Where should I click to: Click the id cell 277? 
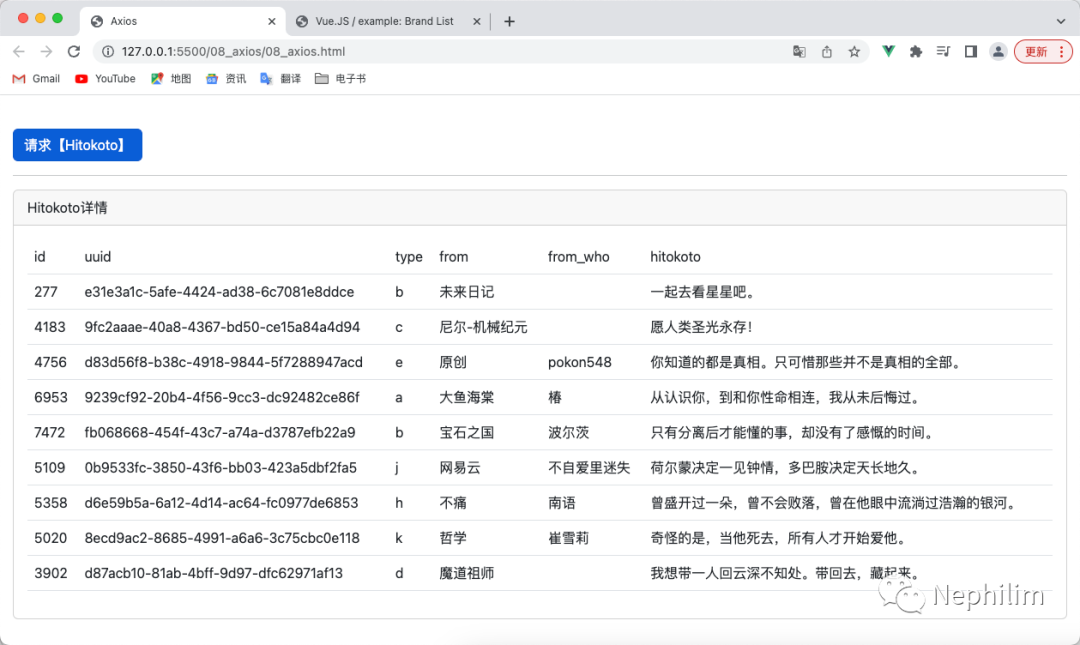[45, 292]
